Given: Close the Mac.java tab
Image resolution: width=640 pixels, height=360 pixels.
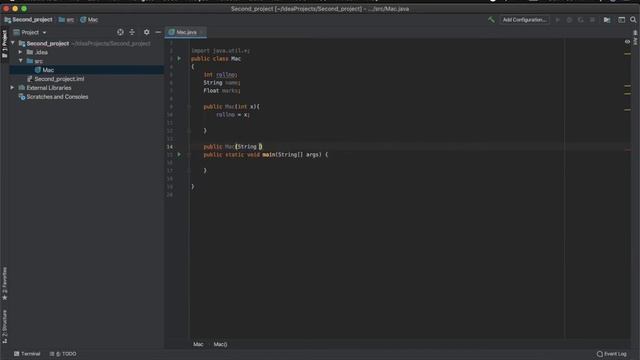Looking at the screenshot, I should tap(202, 32).
